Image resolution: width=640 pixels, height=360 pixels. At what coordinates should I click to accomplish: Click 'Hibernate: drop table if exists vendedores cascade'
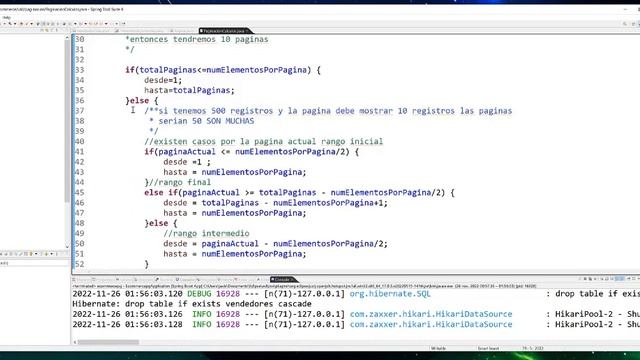(192, 304)
